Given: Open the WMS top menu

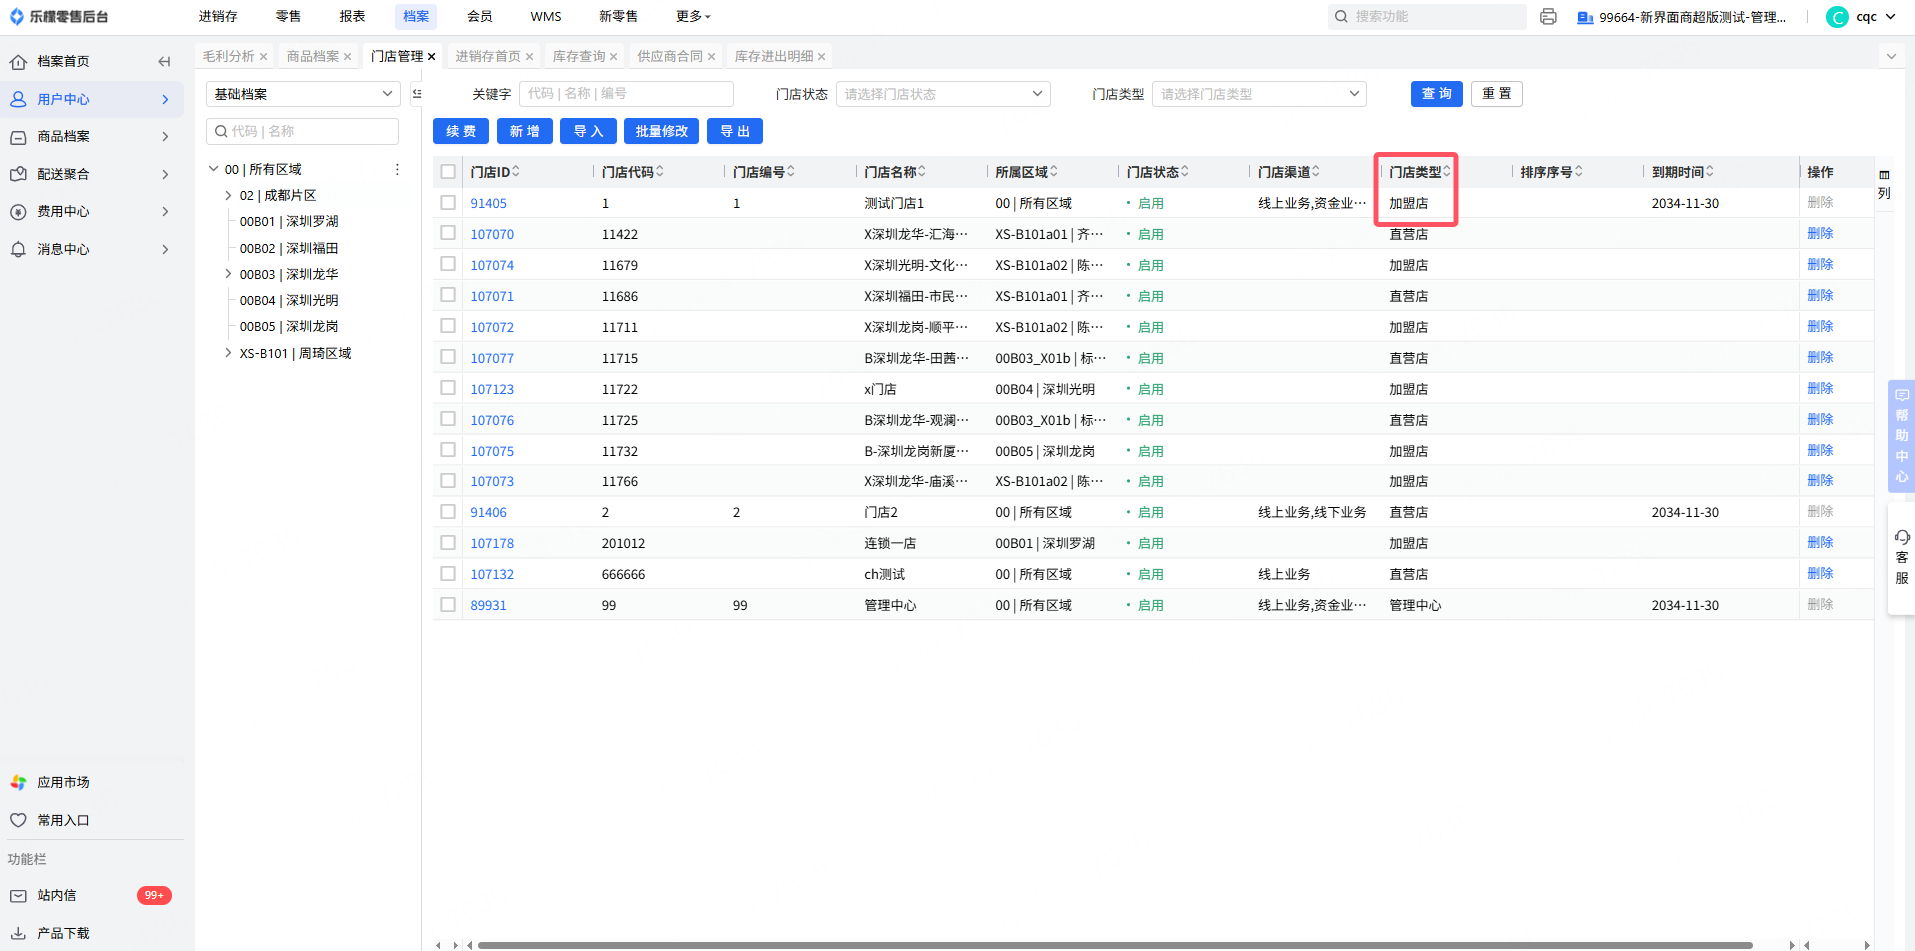Looking at the screenshot, I should (x=546, y=17).
